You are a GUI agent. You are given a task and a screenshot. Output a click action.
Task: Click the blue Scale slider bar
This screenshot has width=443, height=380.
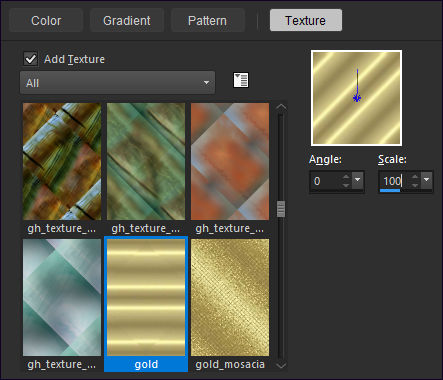(390, 190)
